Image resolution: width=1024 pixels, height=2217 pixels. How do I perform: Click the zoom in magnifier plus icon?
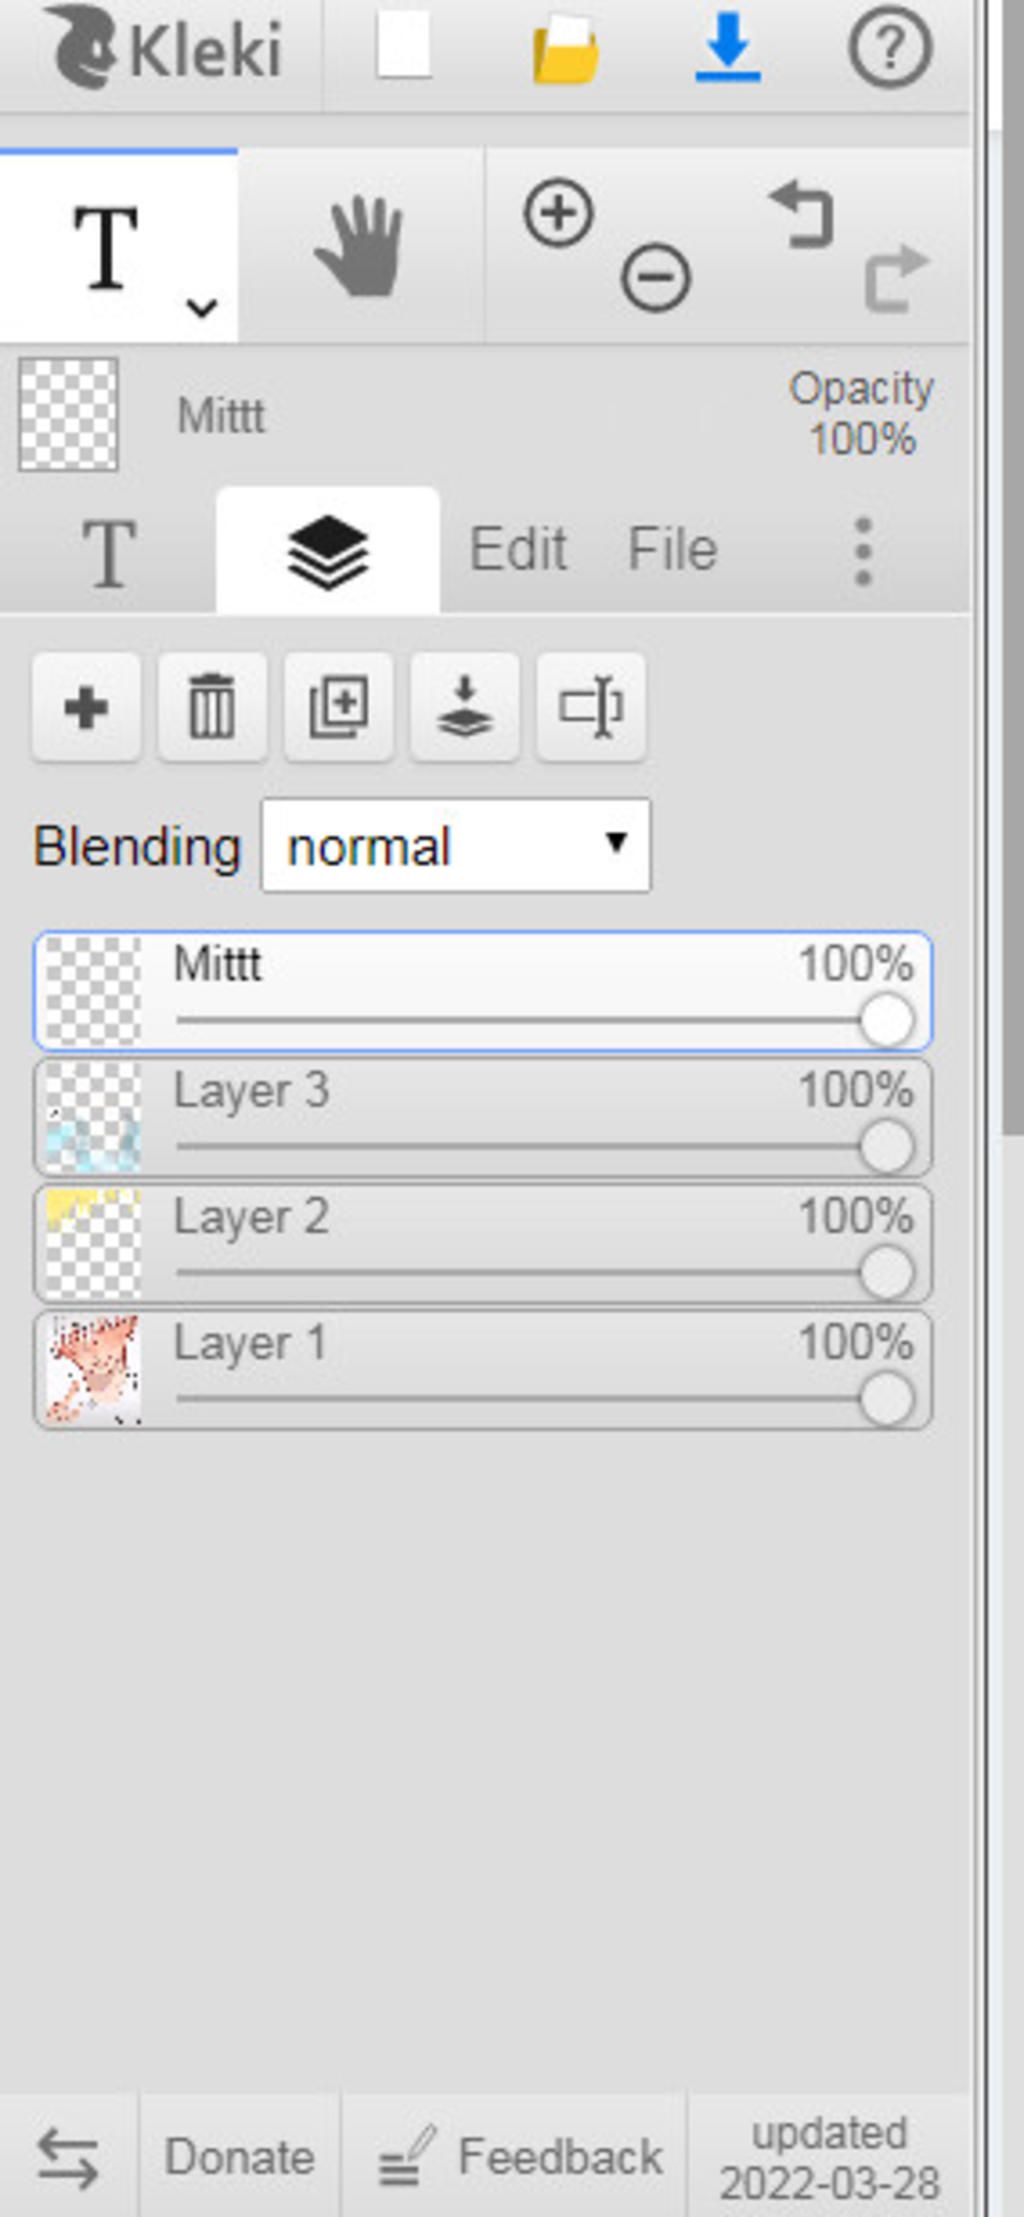pyautogui.click(x=558, y=213)
